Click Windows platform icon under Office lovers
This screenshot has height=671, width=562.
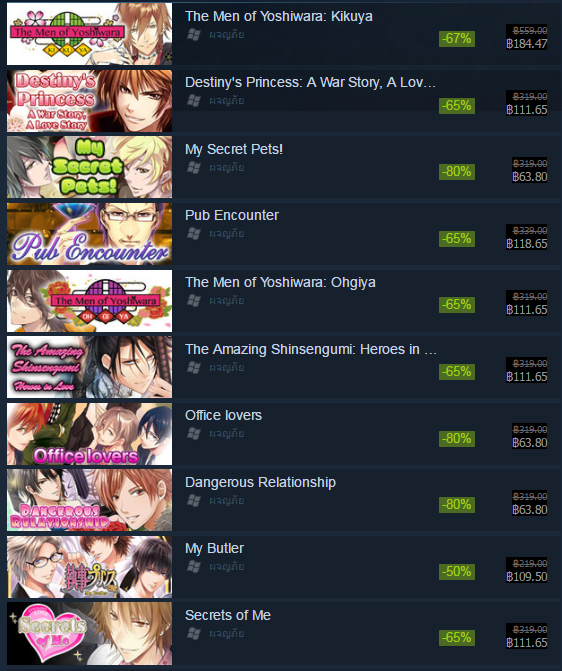click(x=194, y=434)
